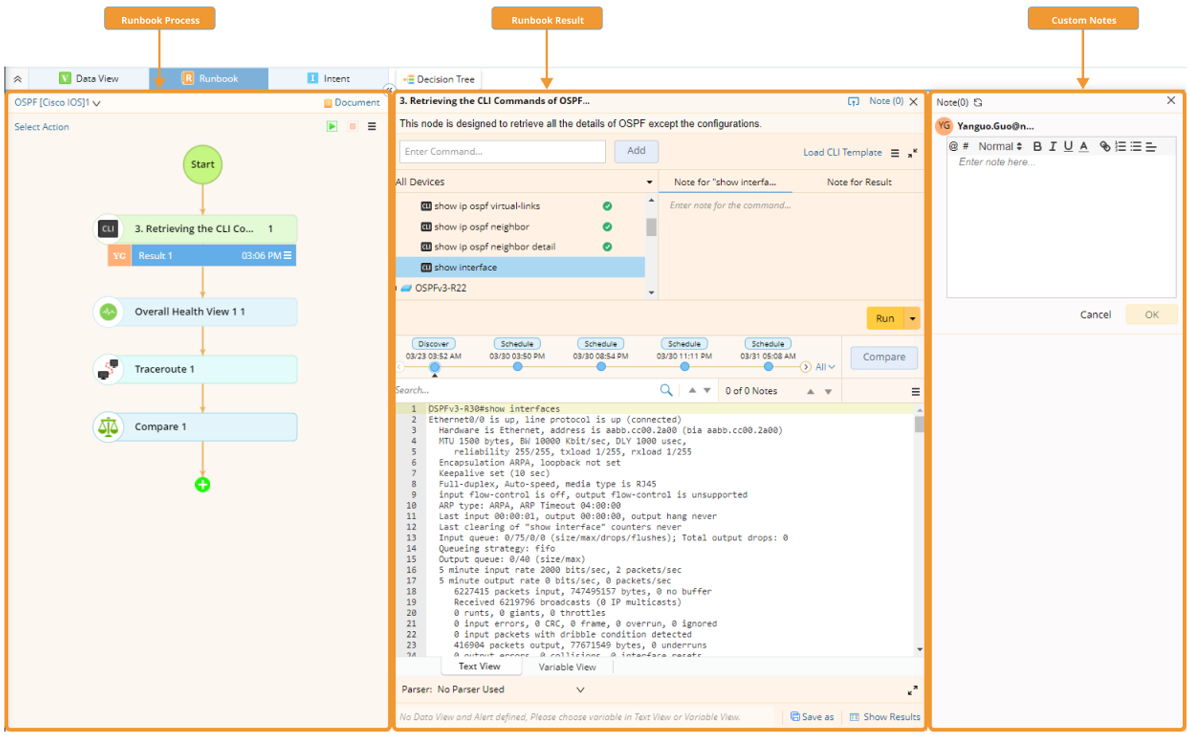The height and width of the screenshot is (735, 1191).
Task: Click the Overall Health View node icon
Action: 108,312
